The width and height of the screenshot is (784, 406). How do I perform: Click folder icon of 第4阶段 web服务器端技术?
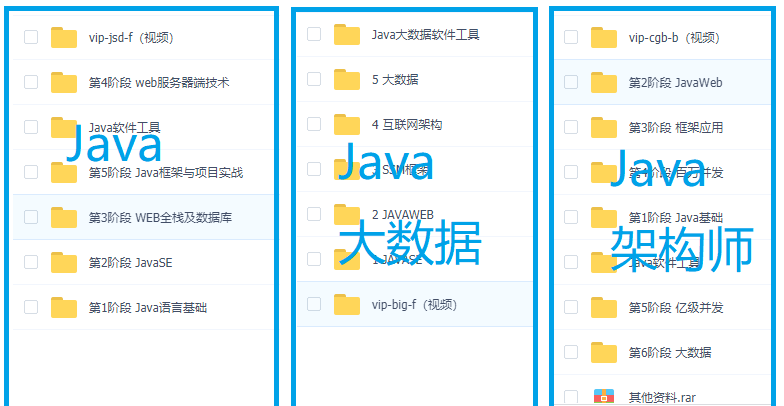[x=64, y=82]
